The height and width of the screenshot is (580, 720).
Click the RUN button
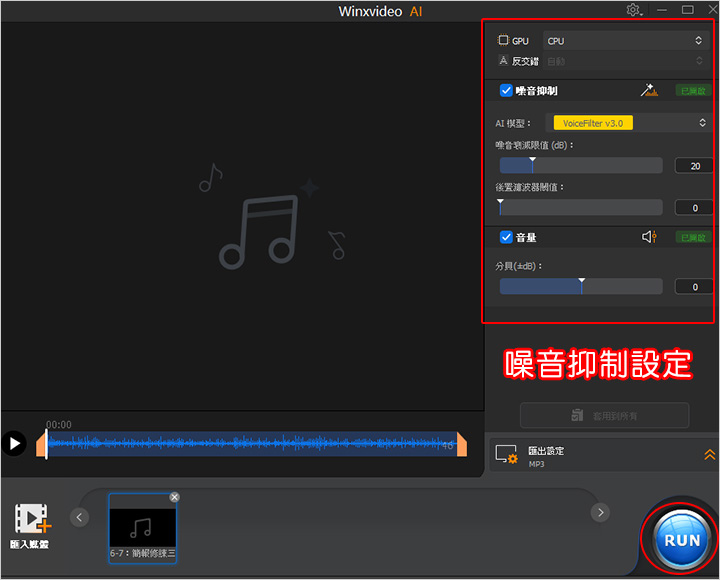tap(681, 540)
